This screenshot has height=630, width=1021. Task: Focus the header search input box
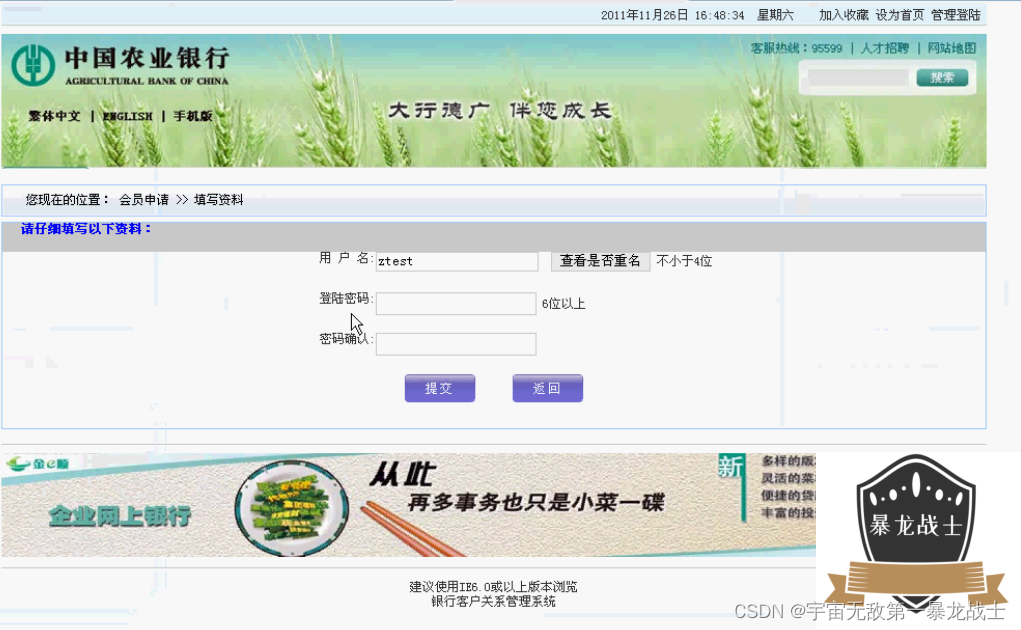[857, 77]
